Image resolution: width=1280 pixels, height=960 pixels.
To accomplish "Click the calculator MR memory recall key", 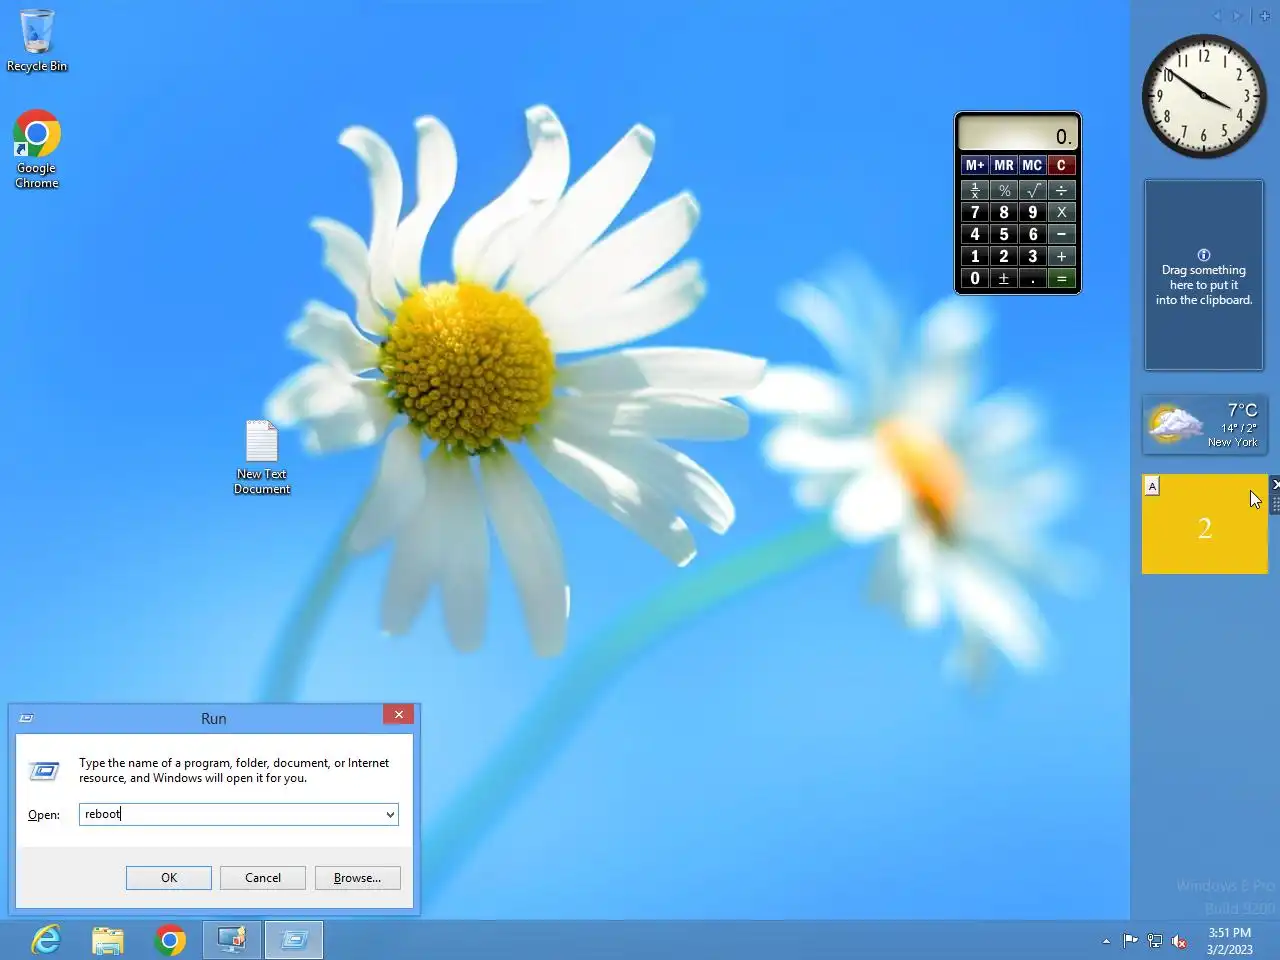I will click(x=1004, y=165).
